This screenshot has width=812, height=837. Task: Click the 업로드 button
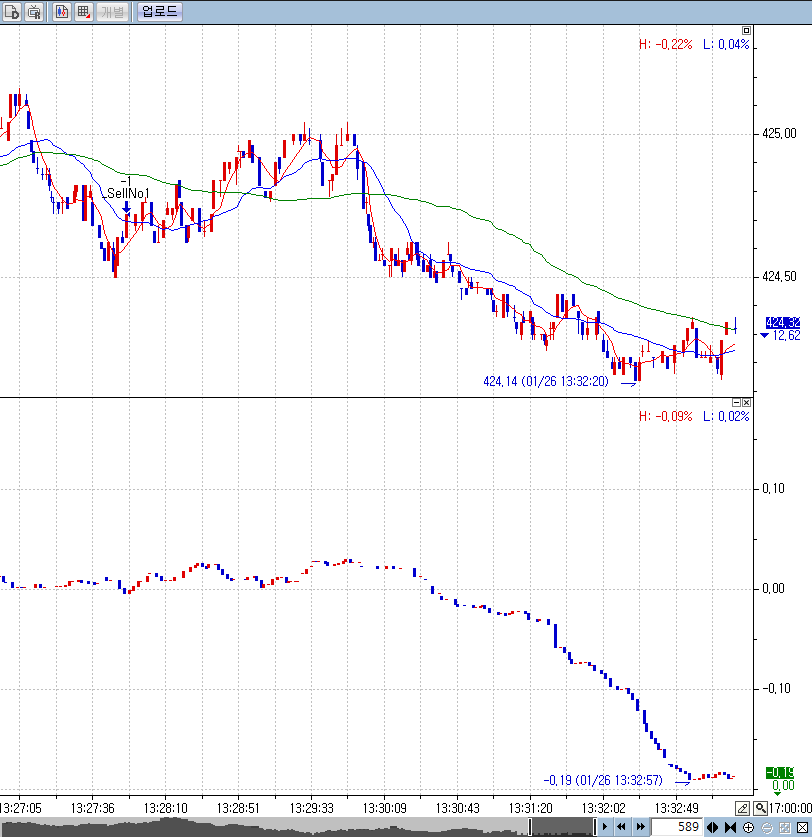pos(159,12)
